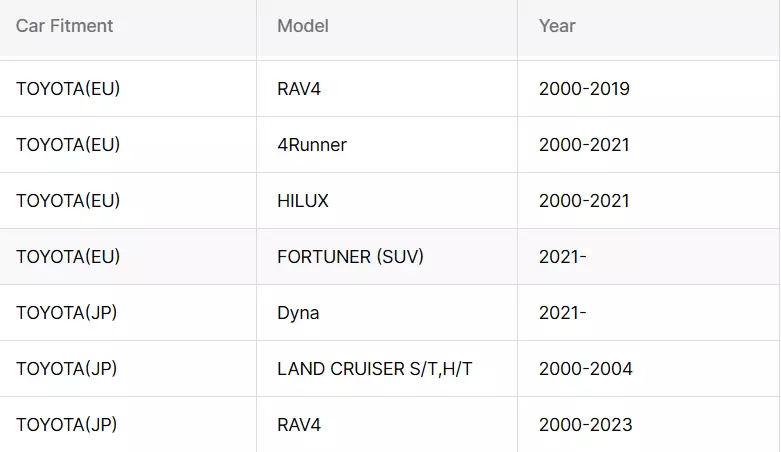The height and width of the screenshot is (452, 781).
Task: Click TOYOTA(JP) in the Dyna row
Action: tap(67, 313)
